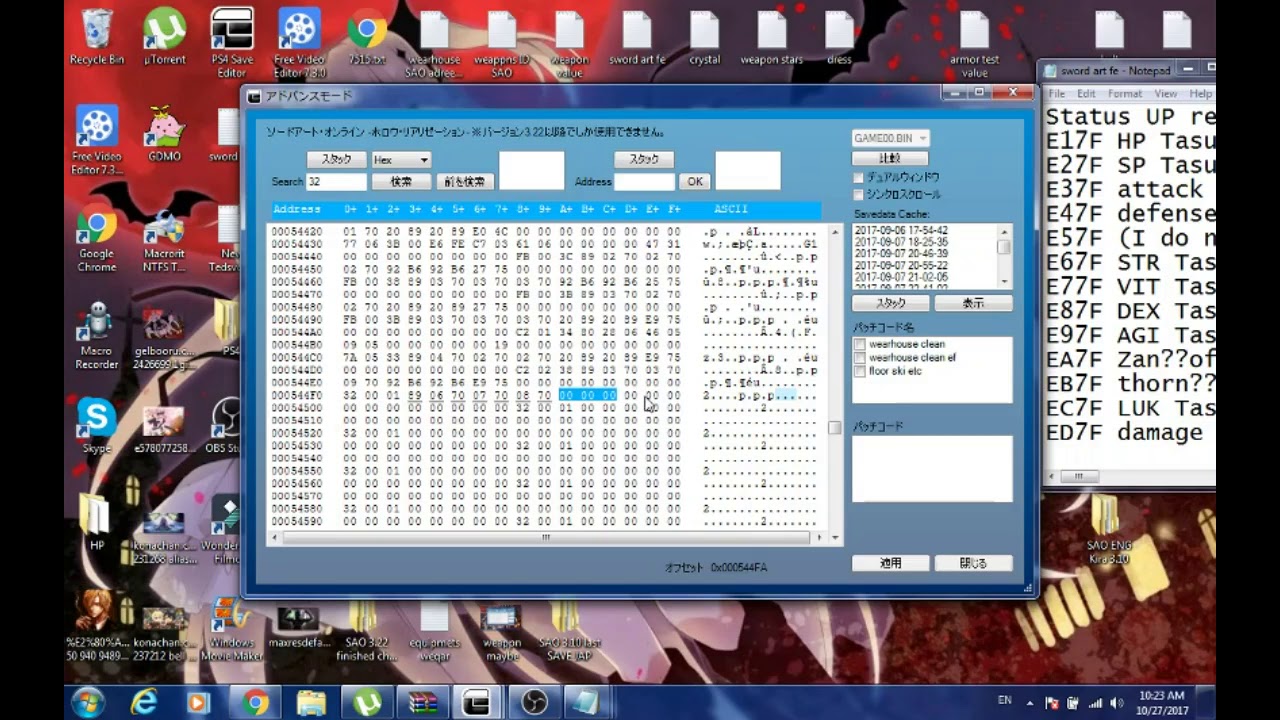Screen dimensions: 1280x720
Task: Open SAO ENG Kira 3.10 folder
Action: coord(1107,530)
